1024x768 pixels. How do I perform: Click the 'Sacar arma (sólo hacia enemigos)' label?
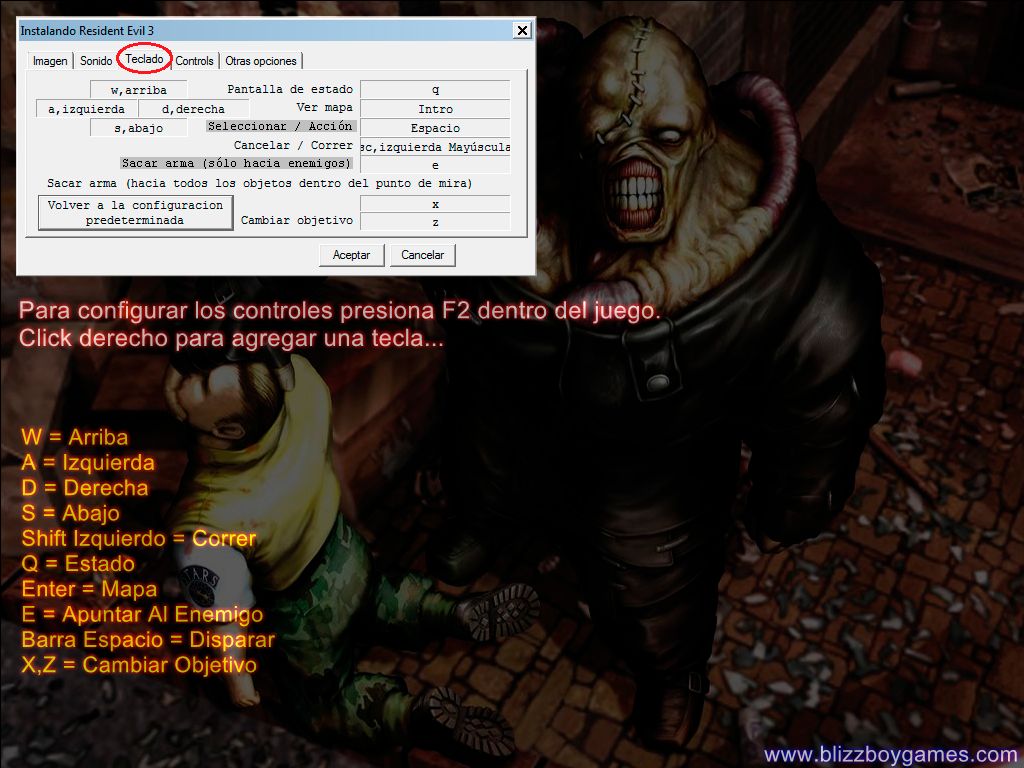[236, 163]
